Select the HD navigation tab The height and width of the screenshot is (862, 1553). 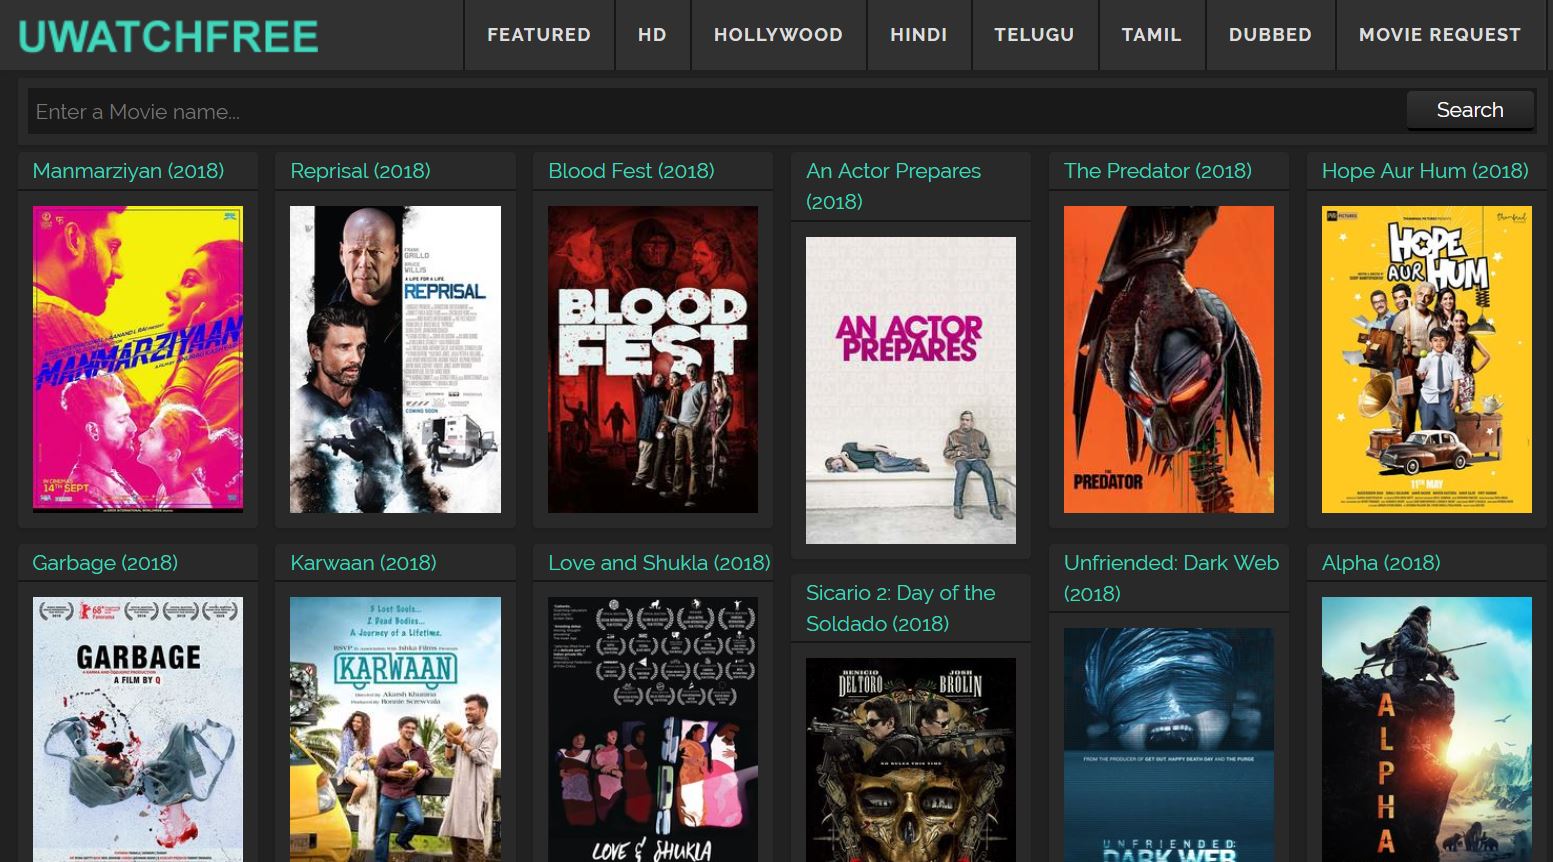(652, 35)
